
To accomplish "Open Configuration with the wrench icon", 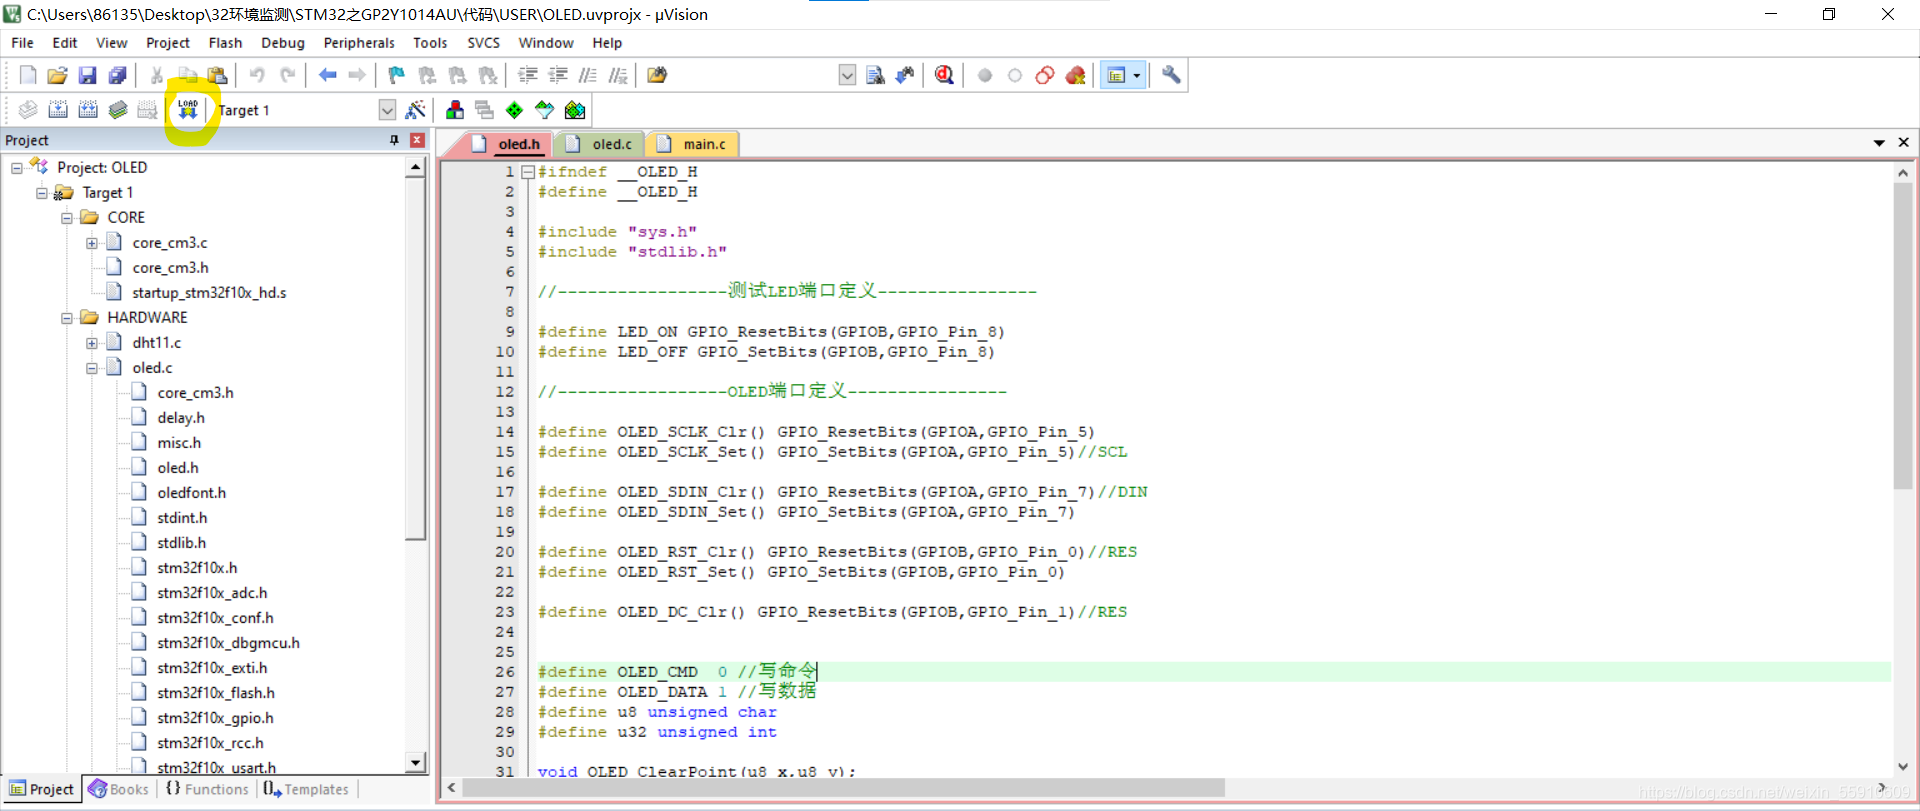I will [x=1171, y=75].
